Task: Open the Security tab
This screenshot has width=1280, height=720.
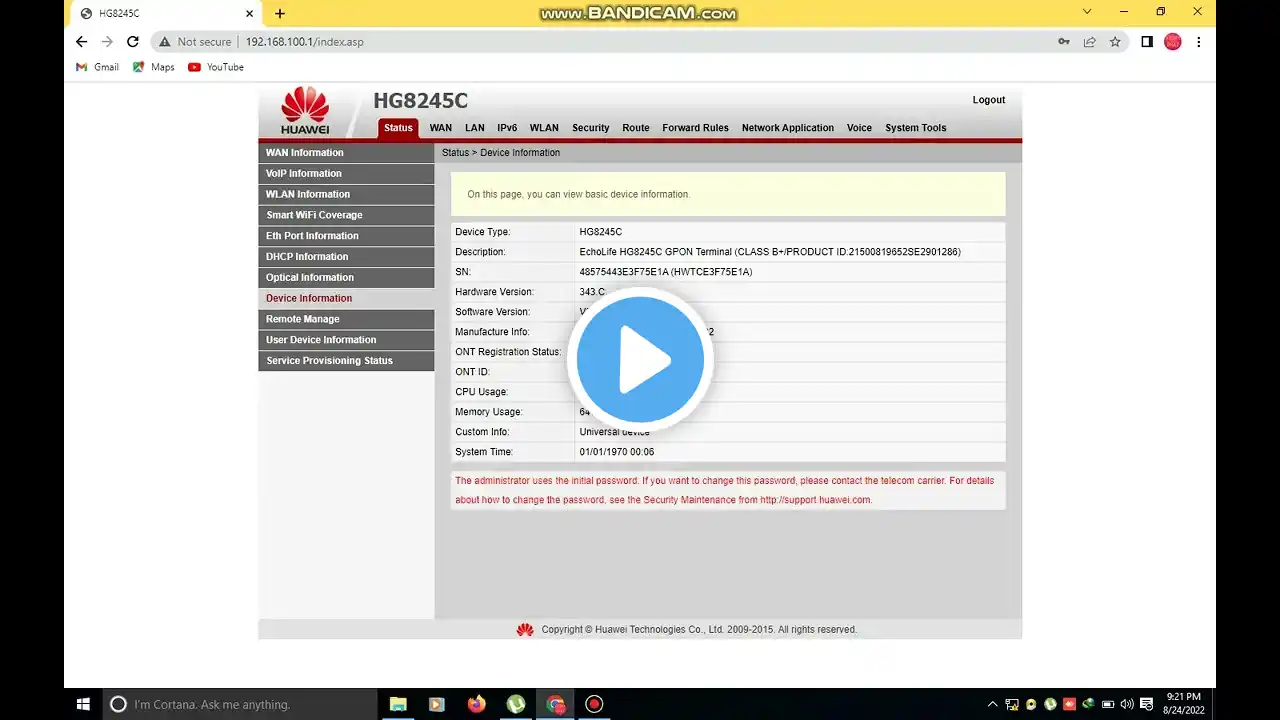Action: pyautogui.click(x=590, y=128)
